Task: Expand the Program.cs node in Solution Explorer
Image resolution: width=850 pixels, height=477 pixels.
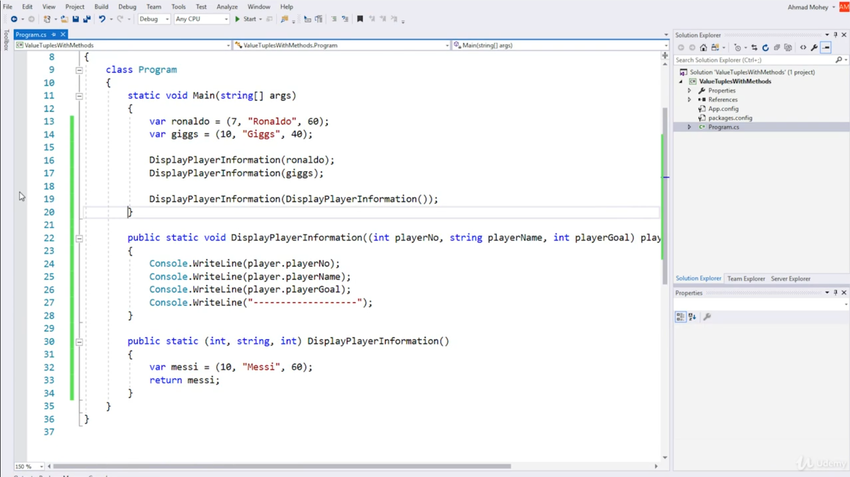Action: pyautogui.click(x=690, y=127)
